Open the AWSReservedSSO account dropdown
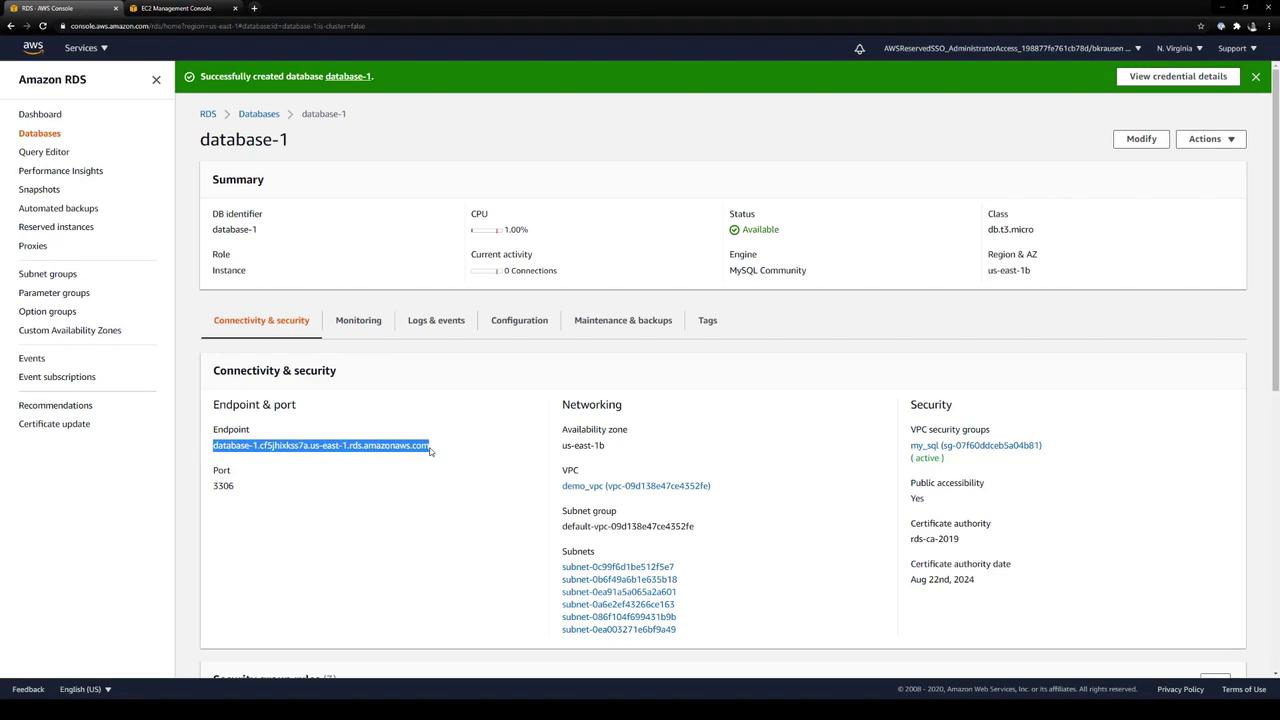The height and width of the screenshot is (720, 1280). point(1012,48)
